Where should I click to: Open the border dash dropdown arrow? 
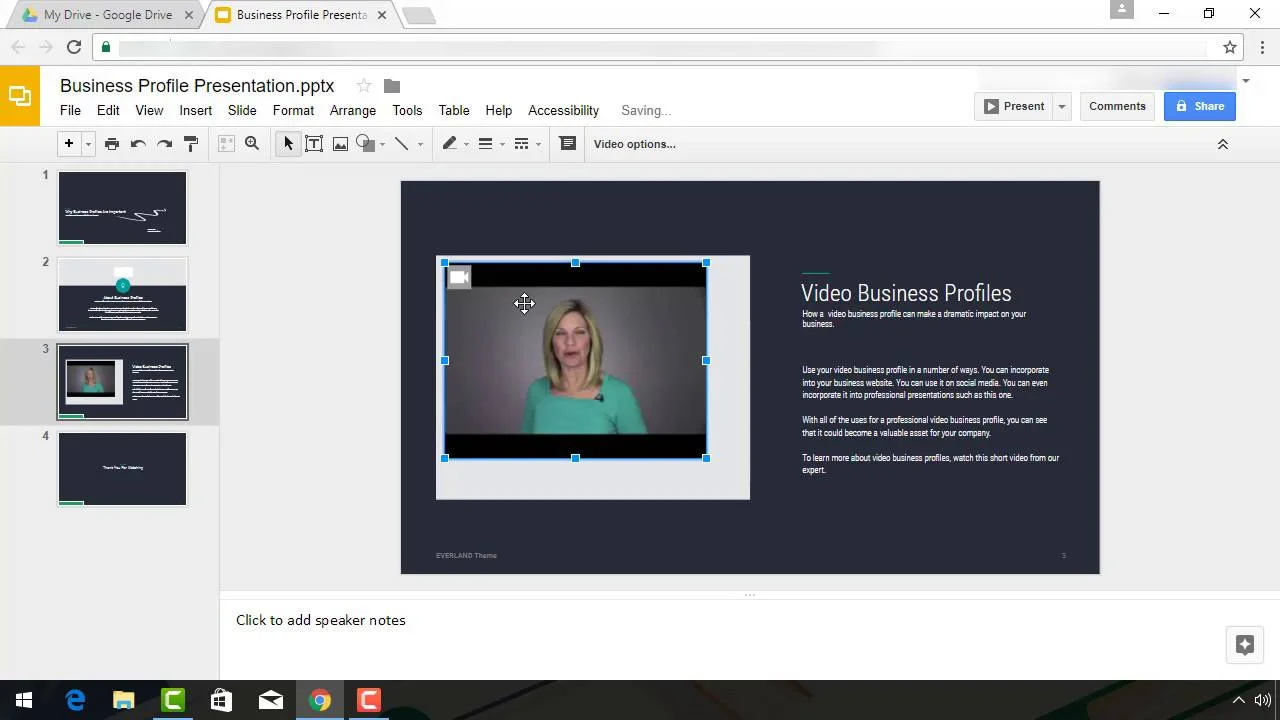pos(538,144)
